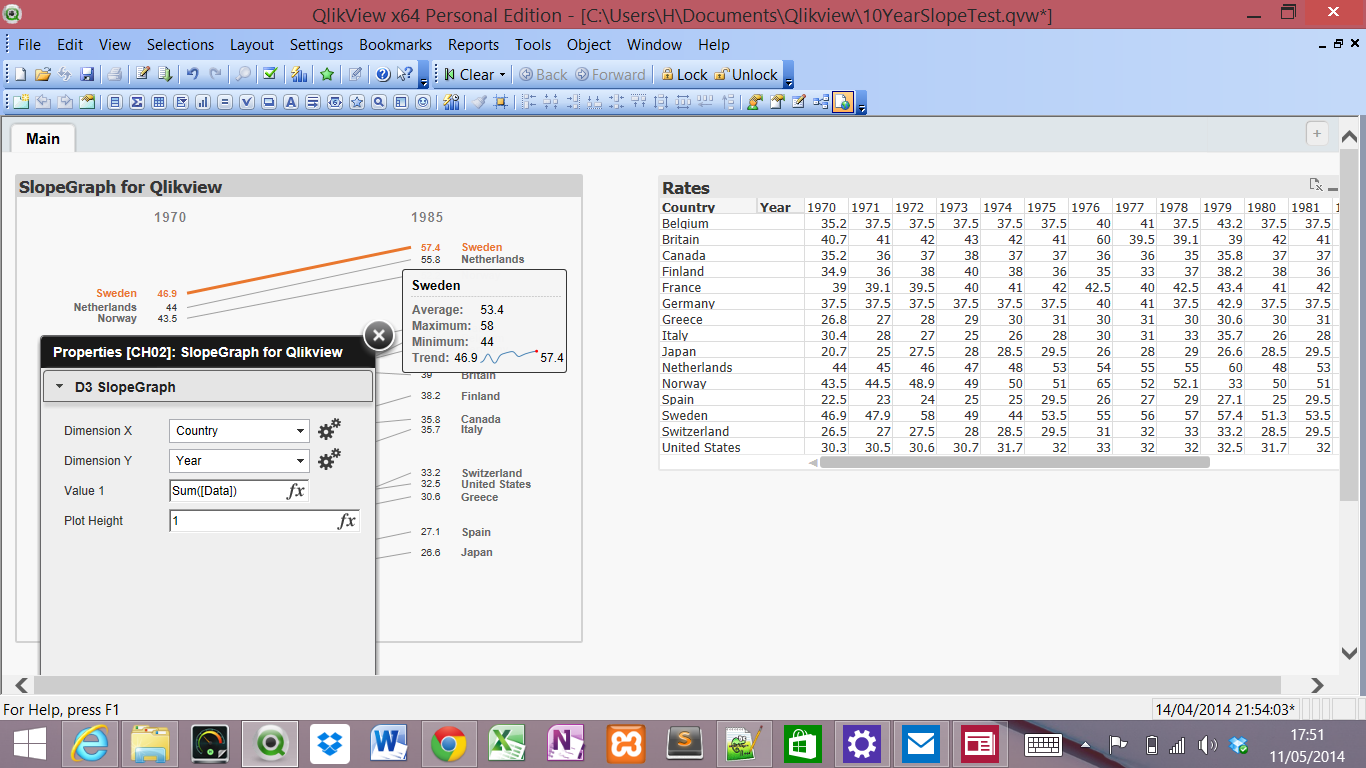Open the Object menu
Screen dimensions: 1366x768
click(589, 45)
